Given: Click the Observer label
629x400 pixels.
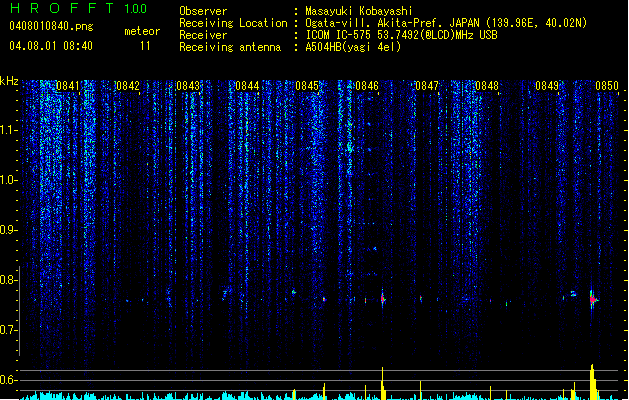Looking at the screenshot, I should pos(203,11).
